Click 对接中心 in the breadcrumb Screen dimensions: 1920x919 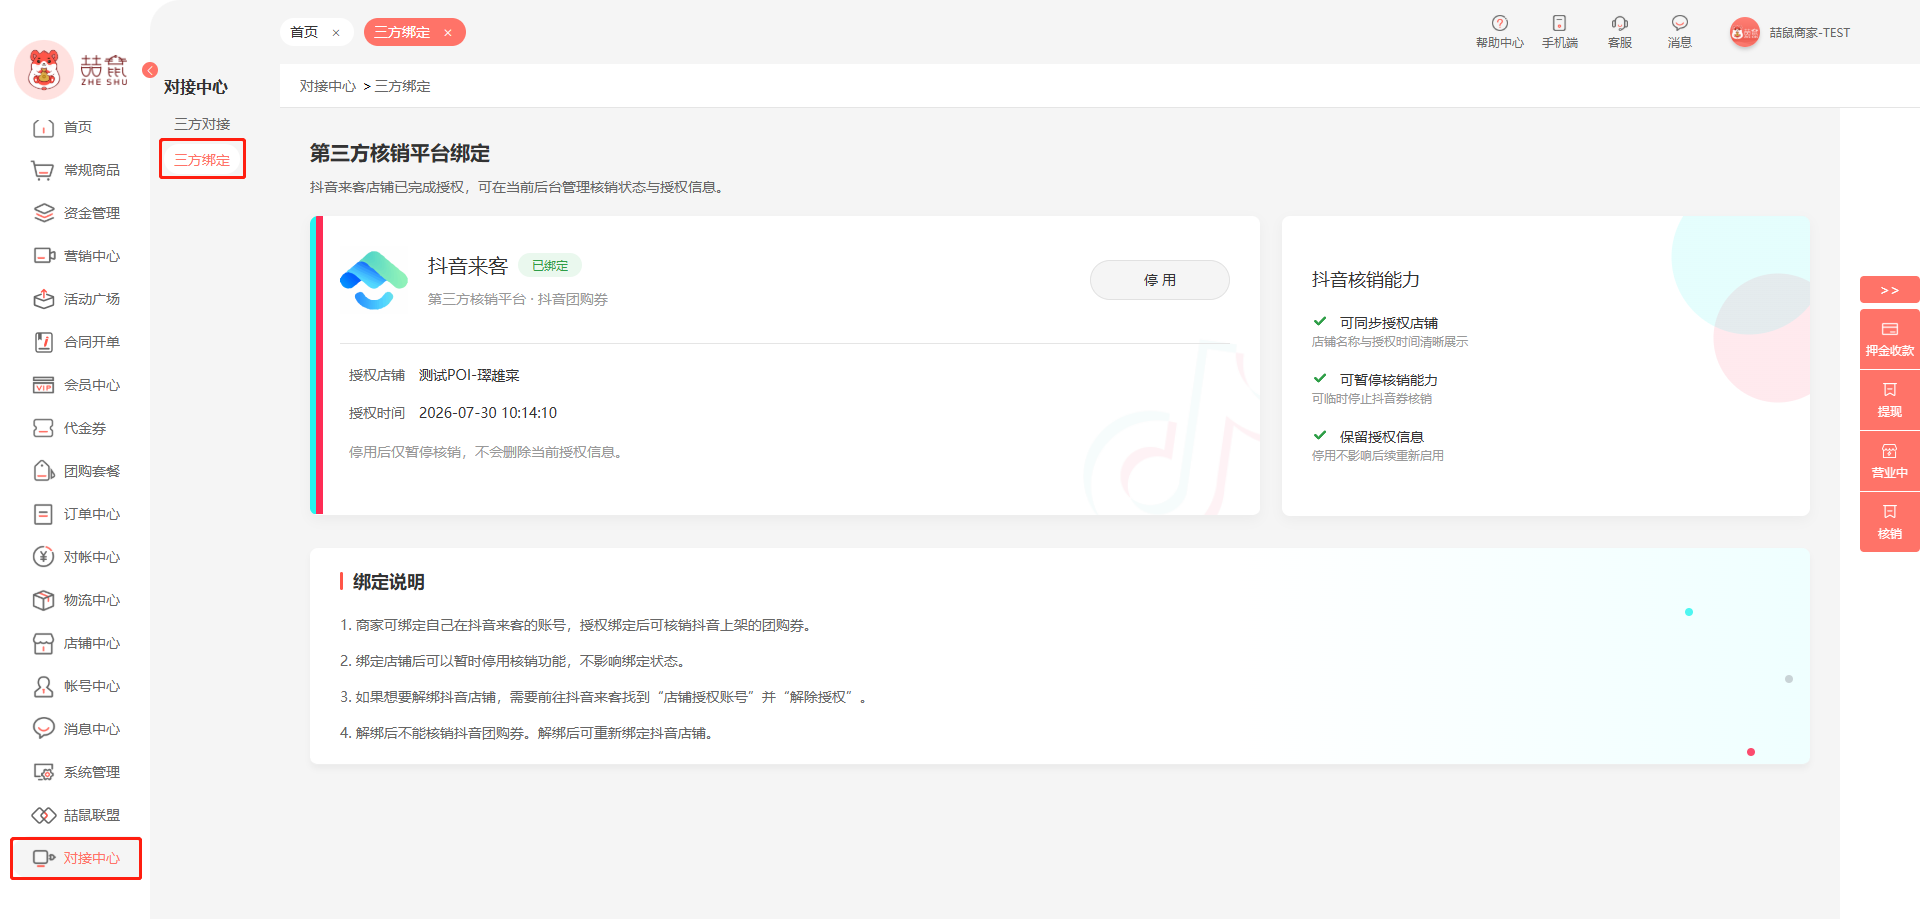coord(328,86)
